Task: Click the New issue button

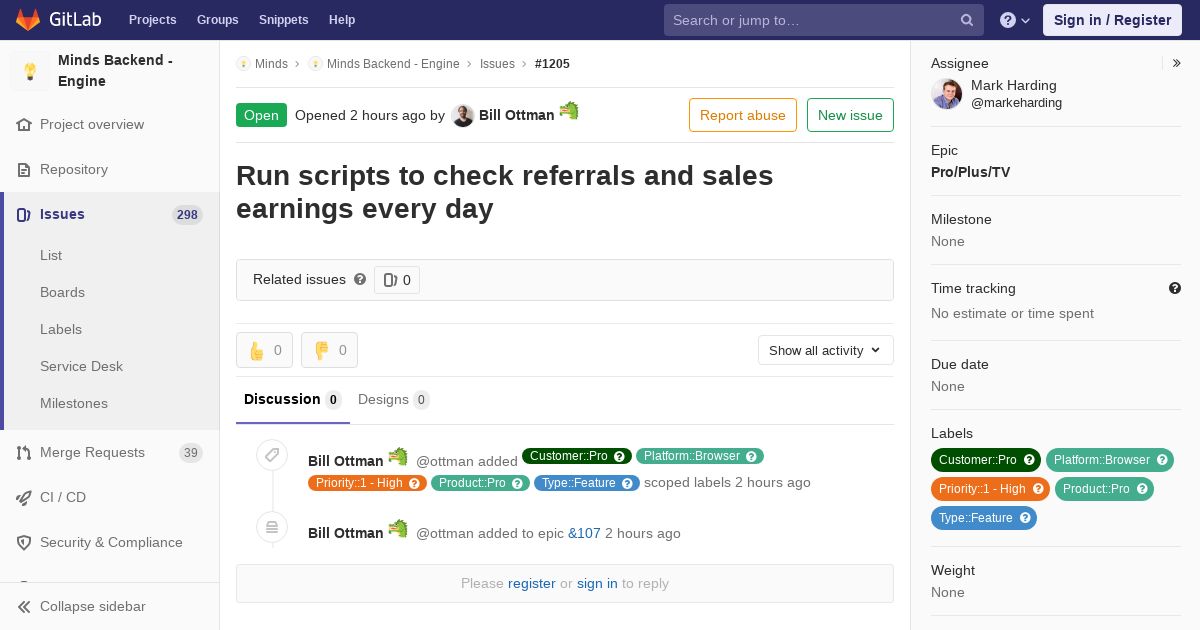Action: 850,115
